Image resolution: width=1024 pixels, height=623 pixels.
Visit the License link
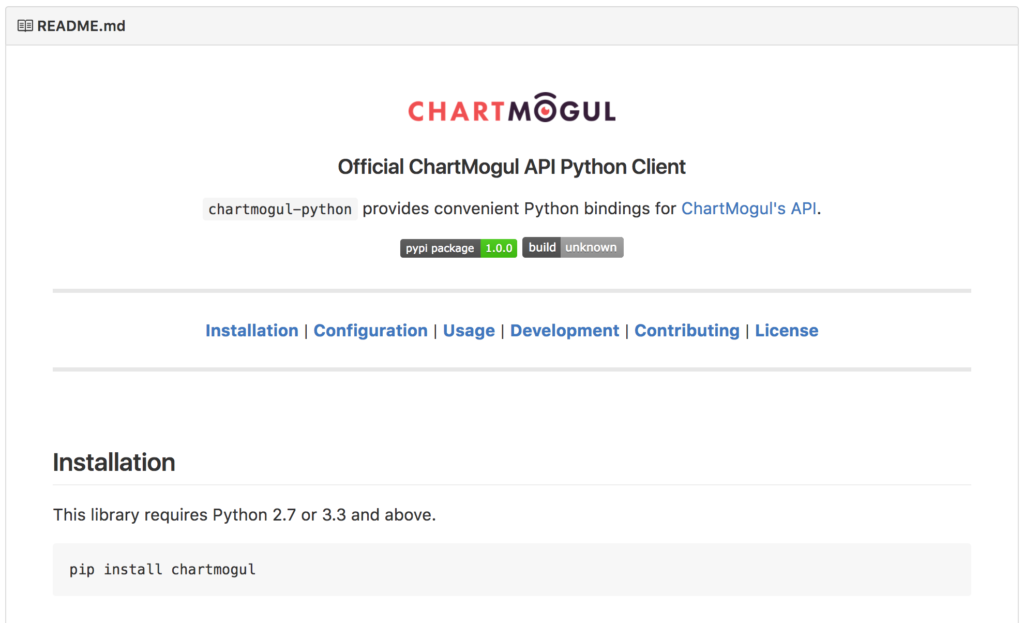coord(786,330)
